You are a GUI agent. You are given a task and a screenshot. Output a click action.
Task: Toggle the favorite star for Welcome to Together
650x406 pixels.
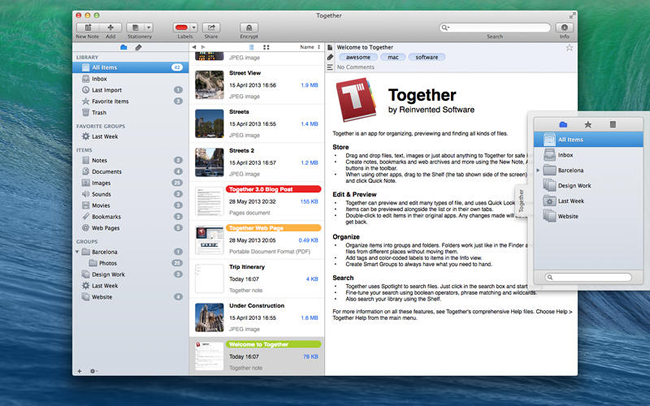point(569,47)
